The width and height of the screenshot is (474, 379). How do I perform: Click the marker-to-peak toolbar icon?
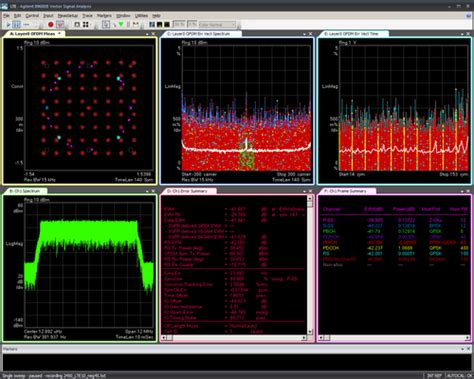click(x=136, y=25)
